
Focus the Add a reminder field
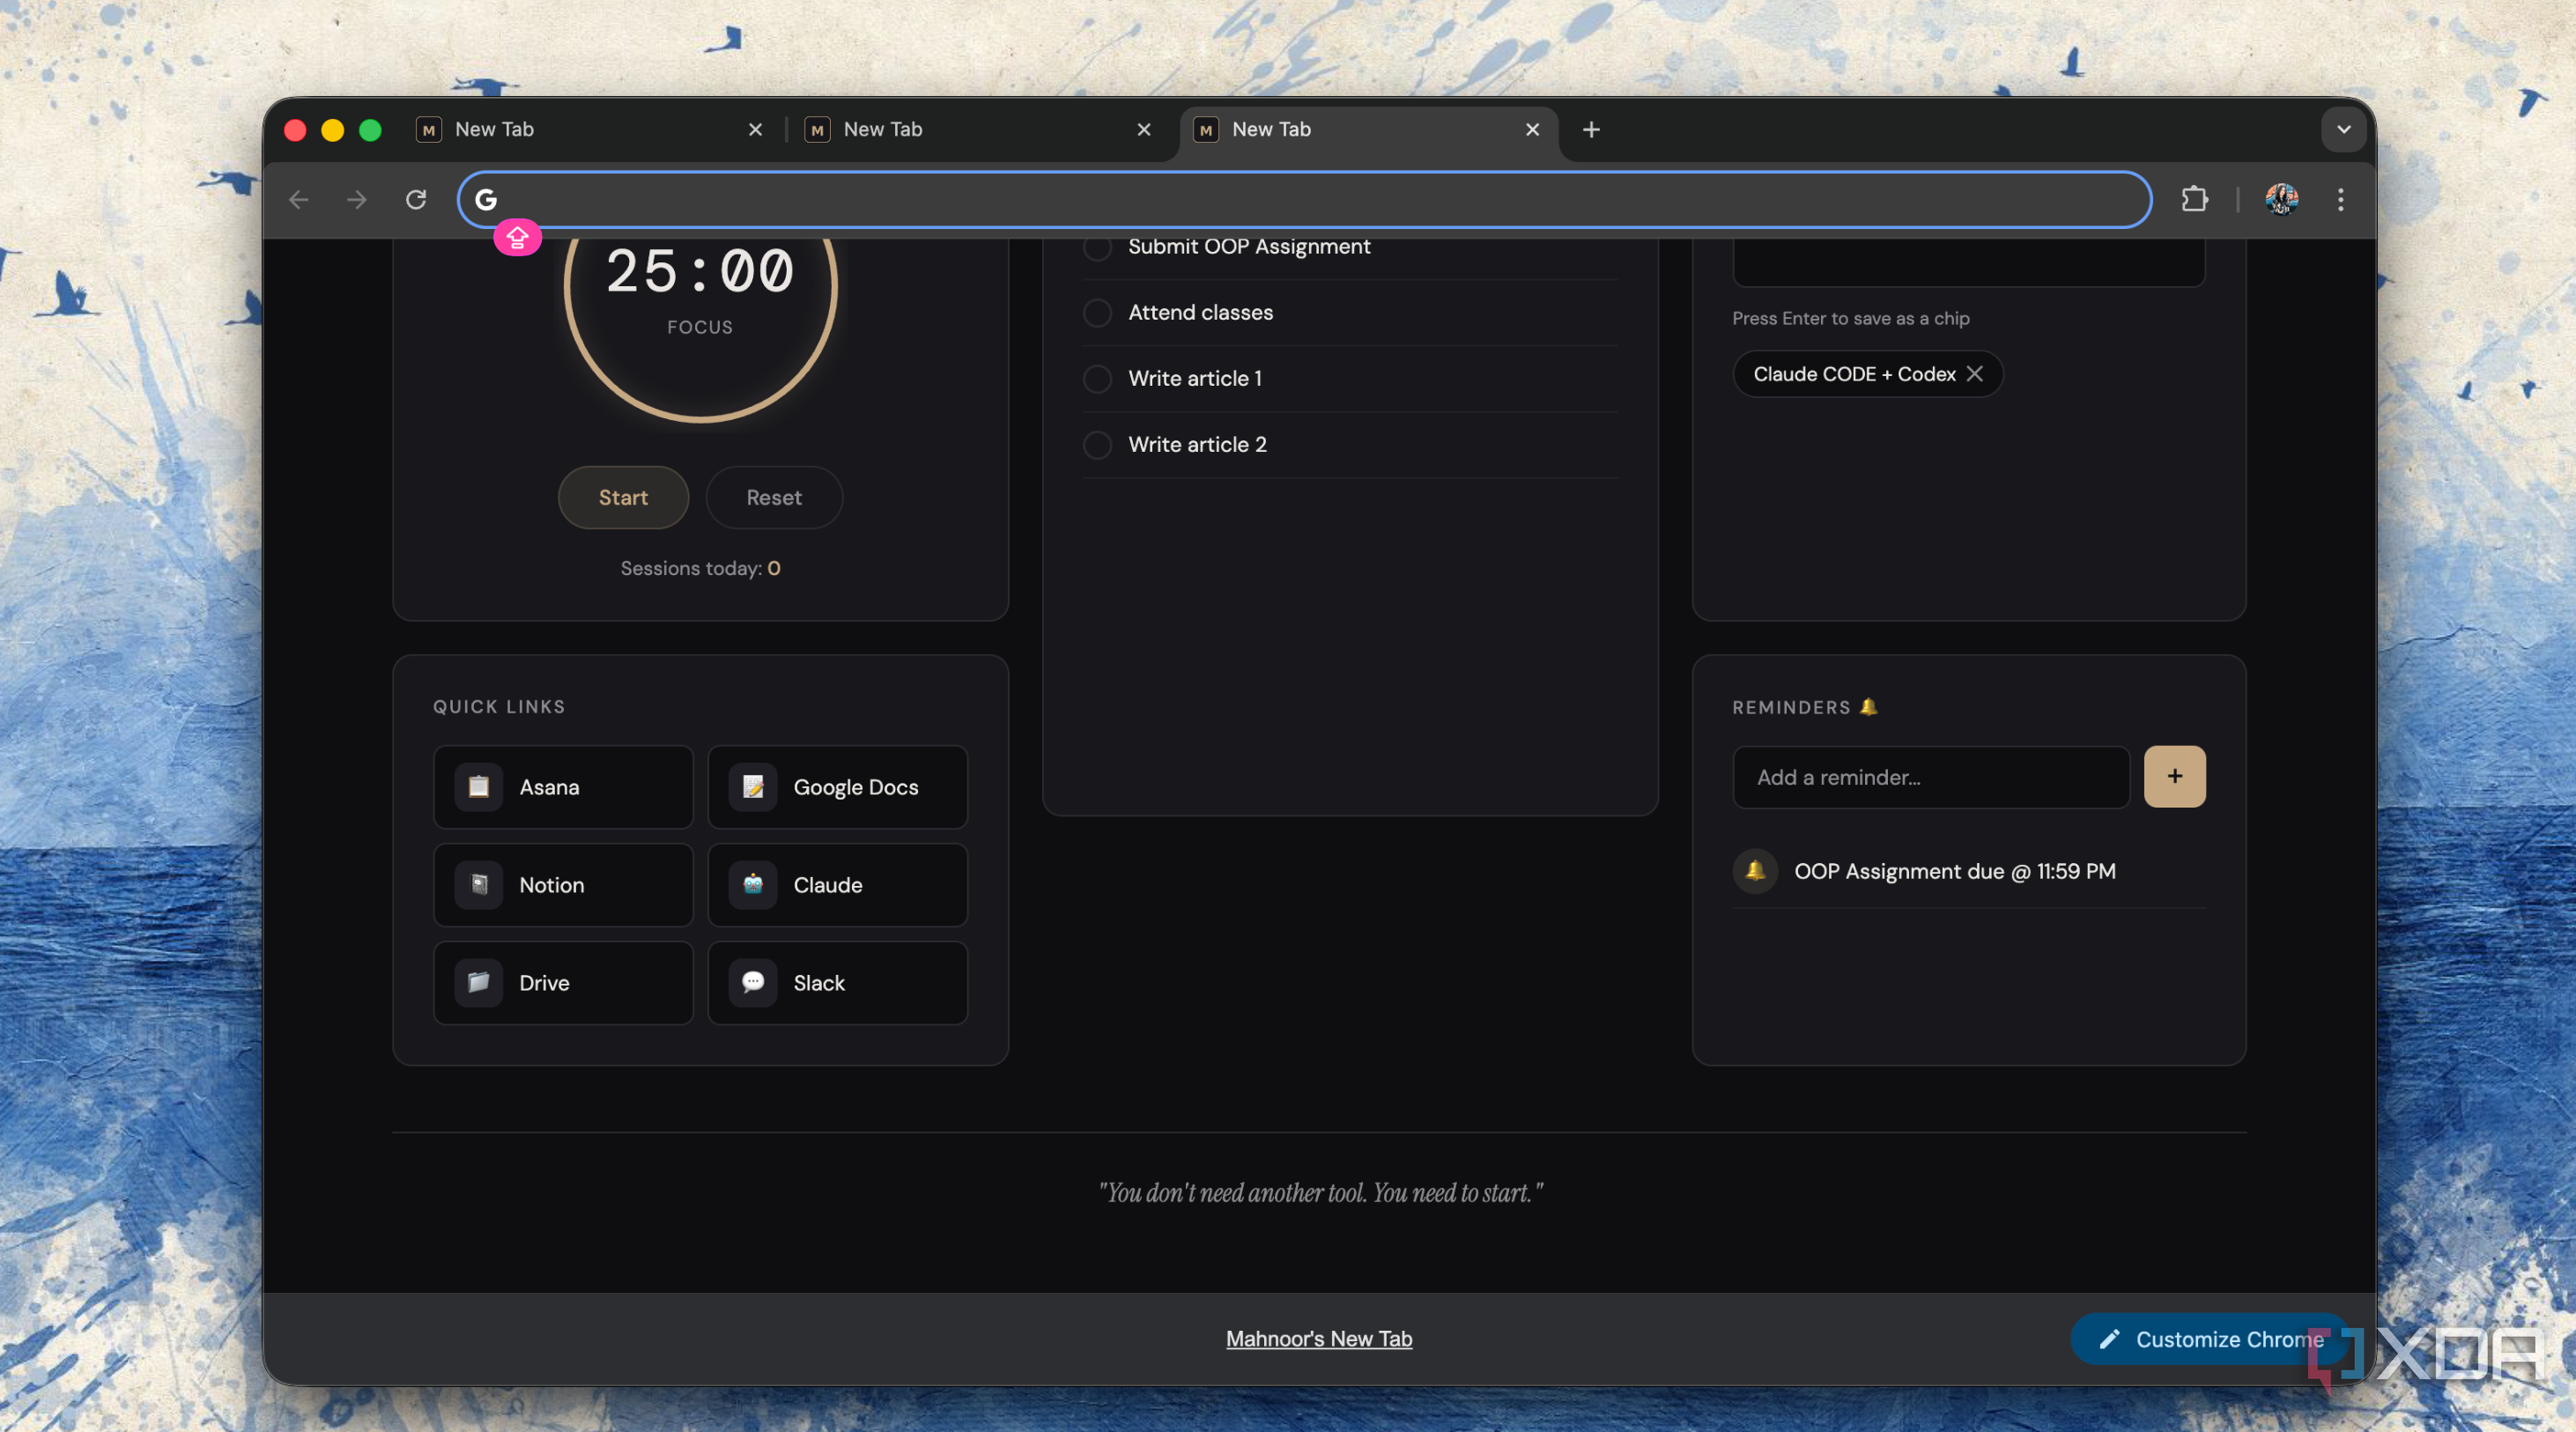[x=1931, y=777]
